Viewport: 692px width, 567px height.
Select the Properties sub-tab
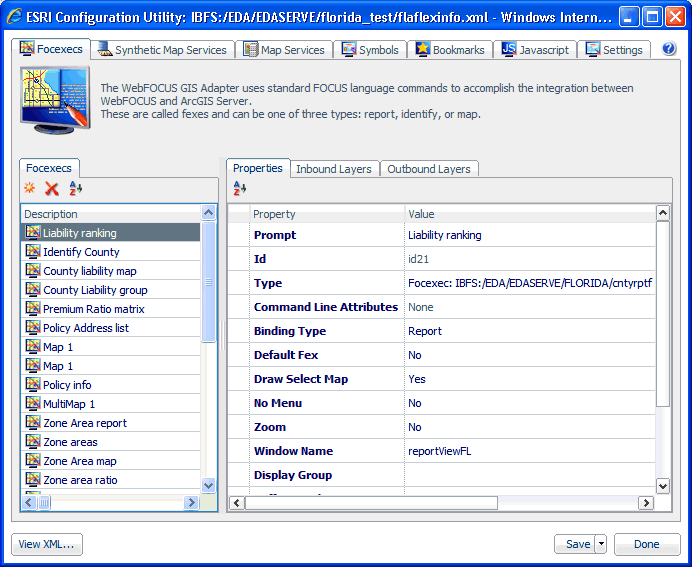pos(258,168)
